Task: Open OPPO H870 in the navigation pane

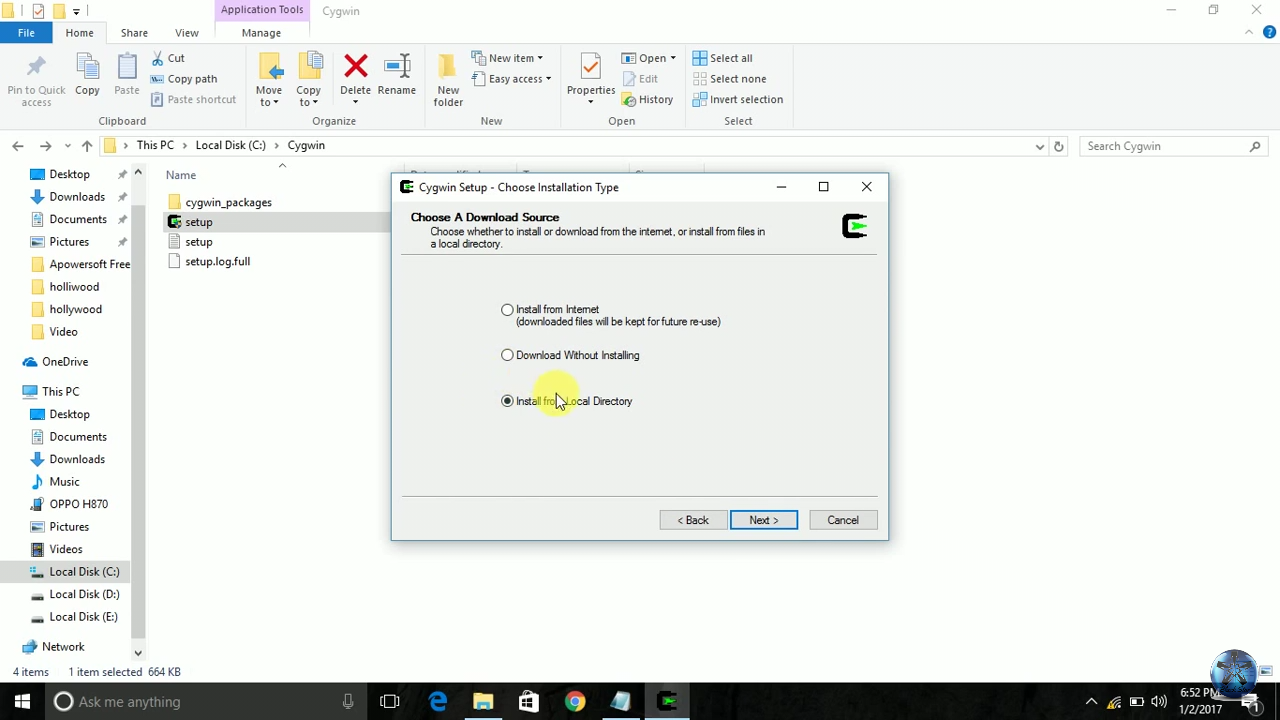Action: tap(78, 504)
